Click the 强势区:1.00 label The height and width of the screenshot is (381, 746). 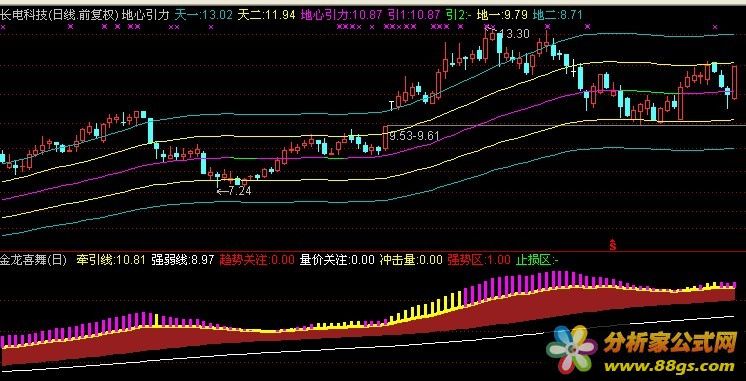coord(479,260)
